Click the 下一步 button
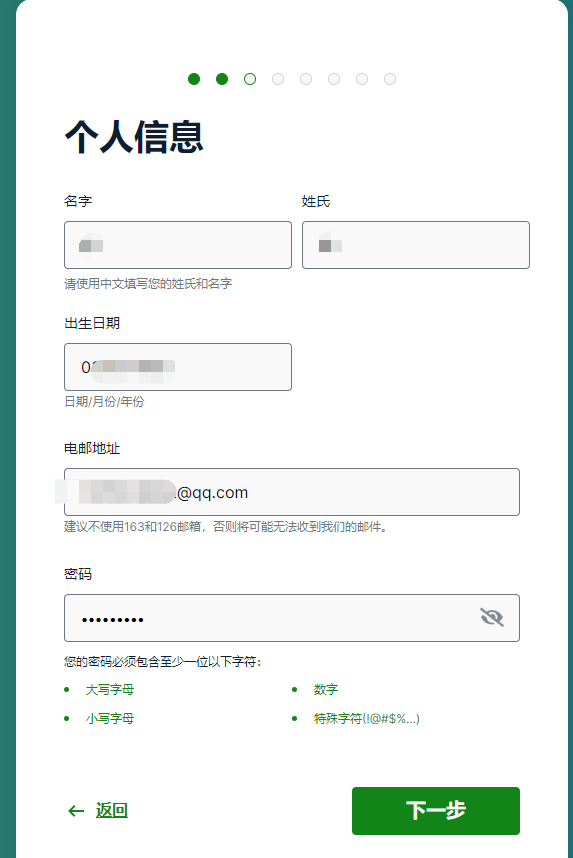The image size is (573, 858). pyautogui.click(x=436, y=811)
